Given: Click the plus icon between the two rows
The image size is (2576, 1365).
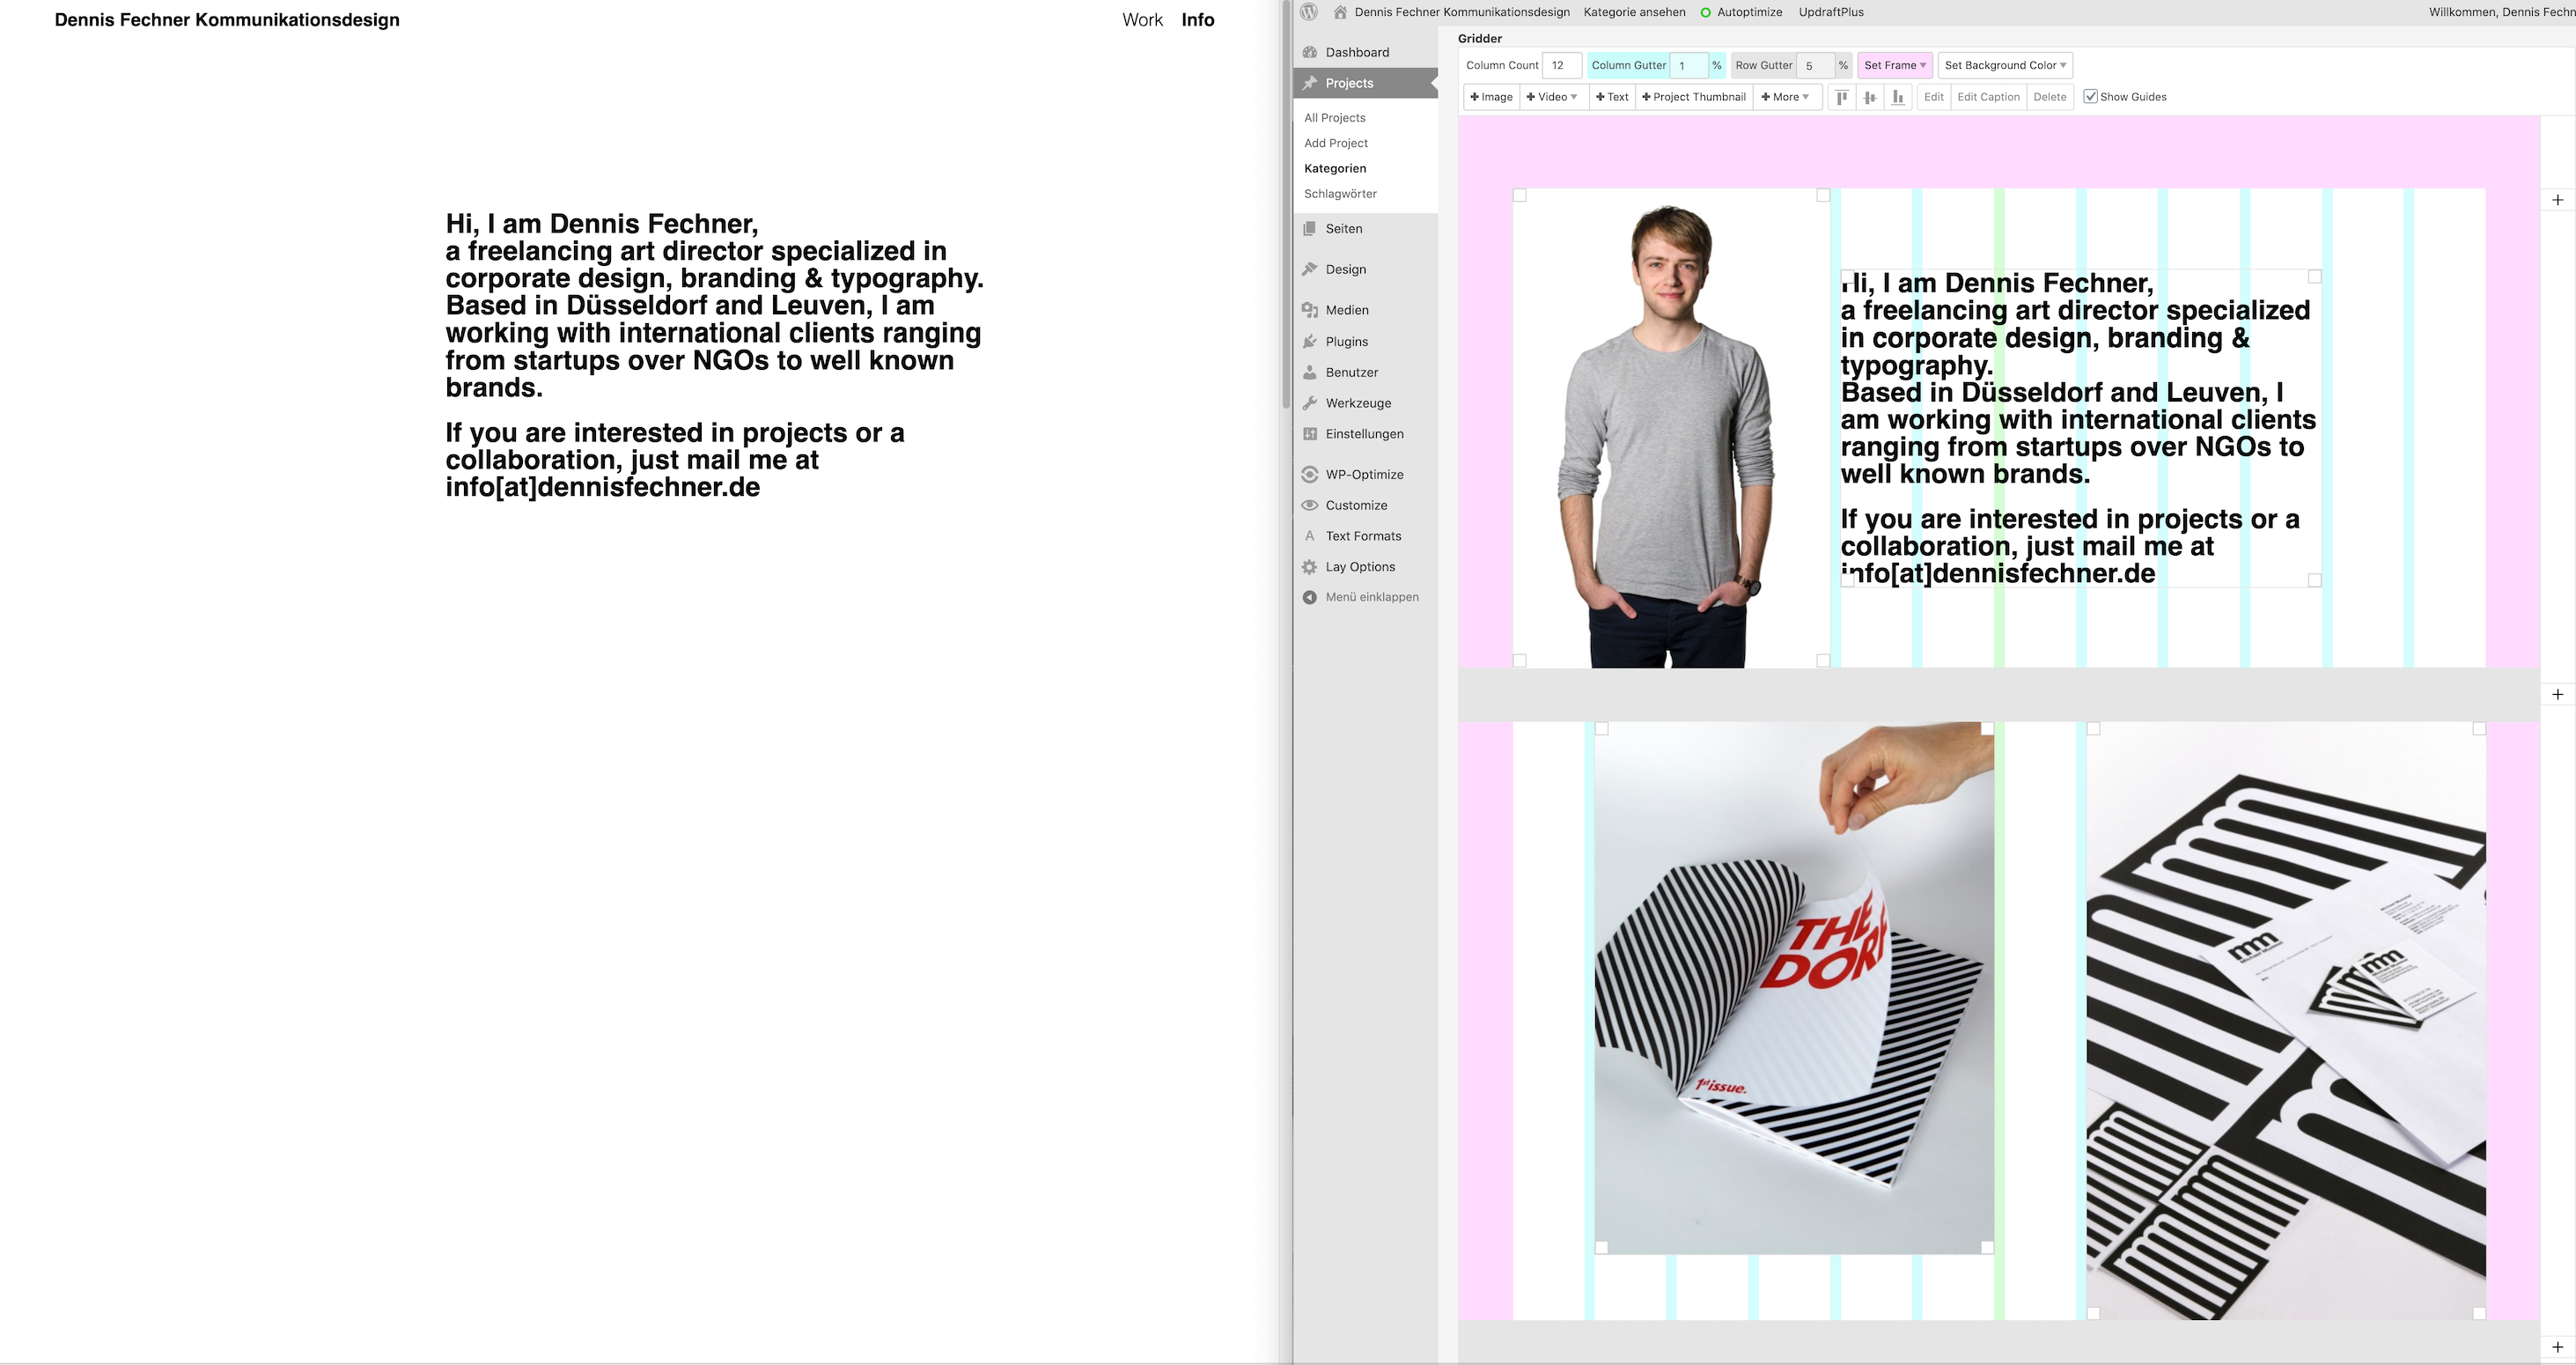Looking at the screenshot, I should pyautogui.click(x=2557, y=694).
